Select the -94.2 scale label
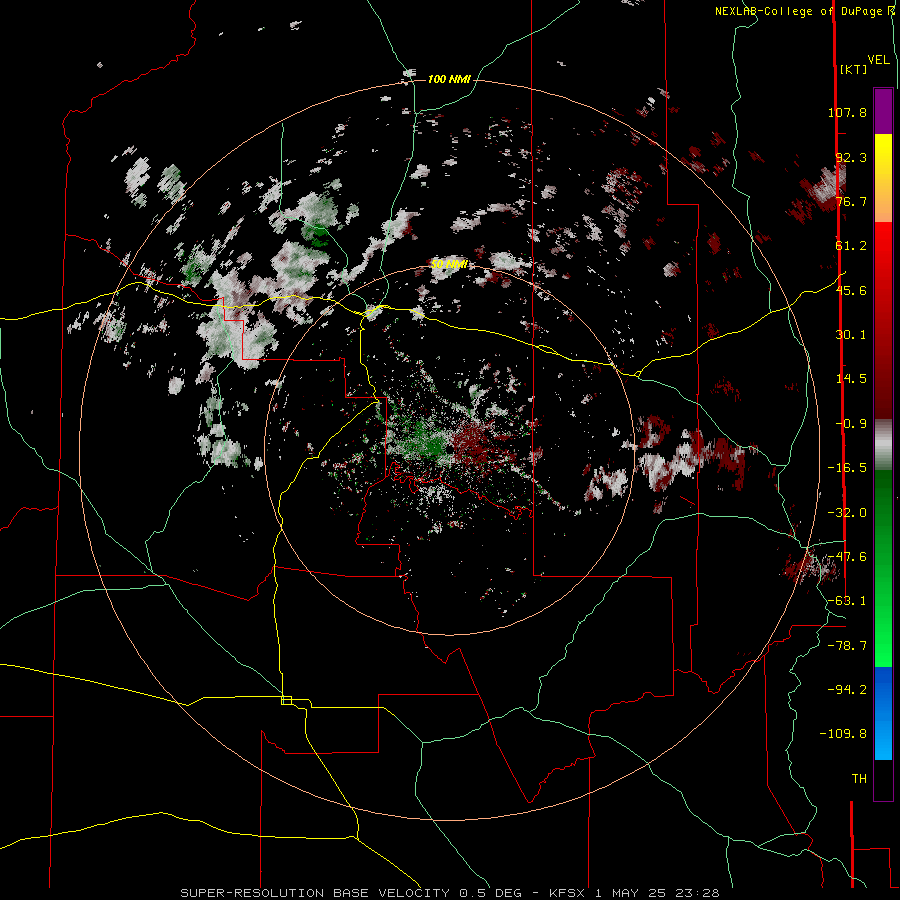The image size is (900, 900). (x=847, y=689)
